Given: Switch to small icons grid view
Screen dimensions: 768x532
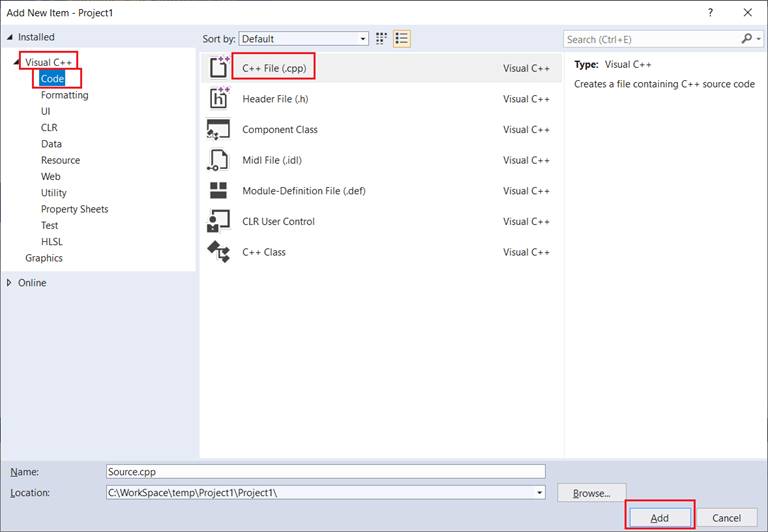Looking at the screenshot, I should (x=381, y=39).
